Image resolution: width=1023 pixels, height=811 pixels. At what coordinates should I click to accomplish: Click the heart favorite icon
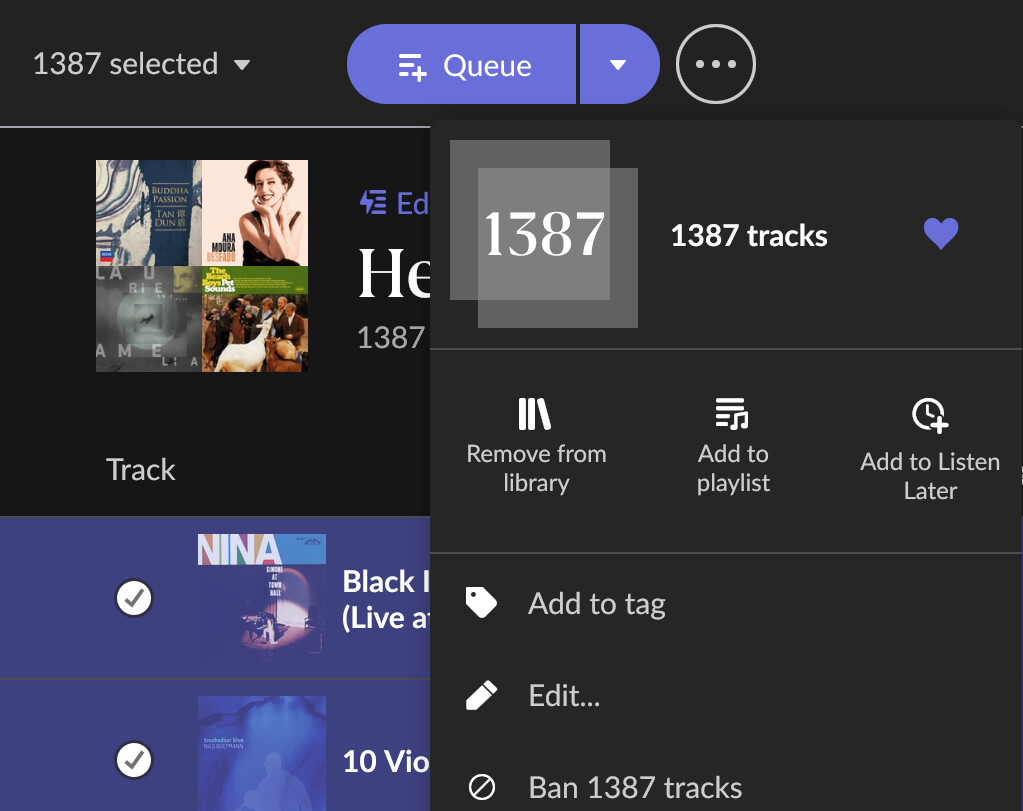[940, 235]
